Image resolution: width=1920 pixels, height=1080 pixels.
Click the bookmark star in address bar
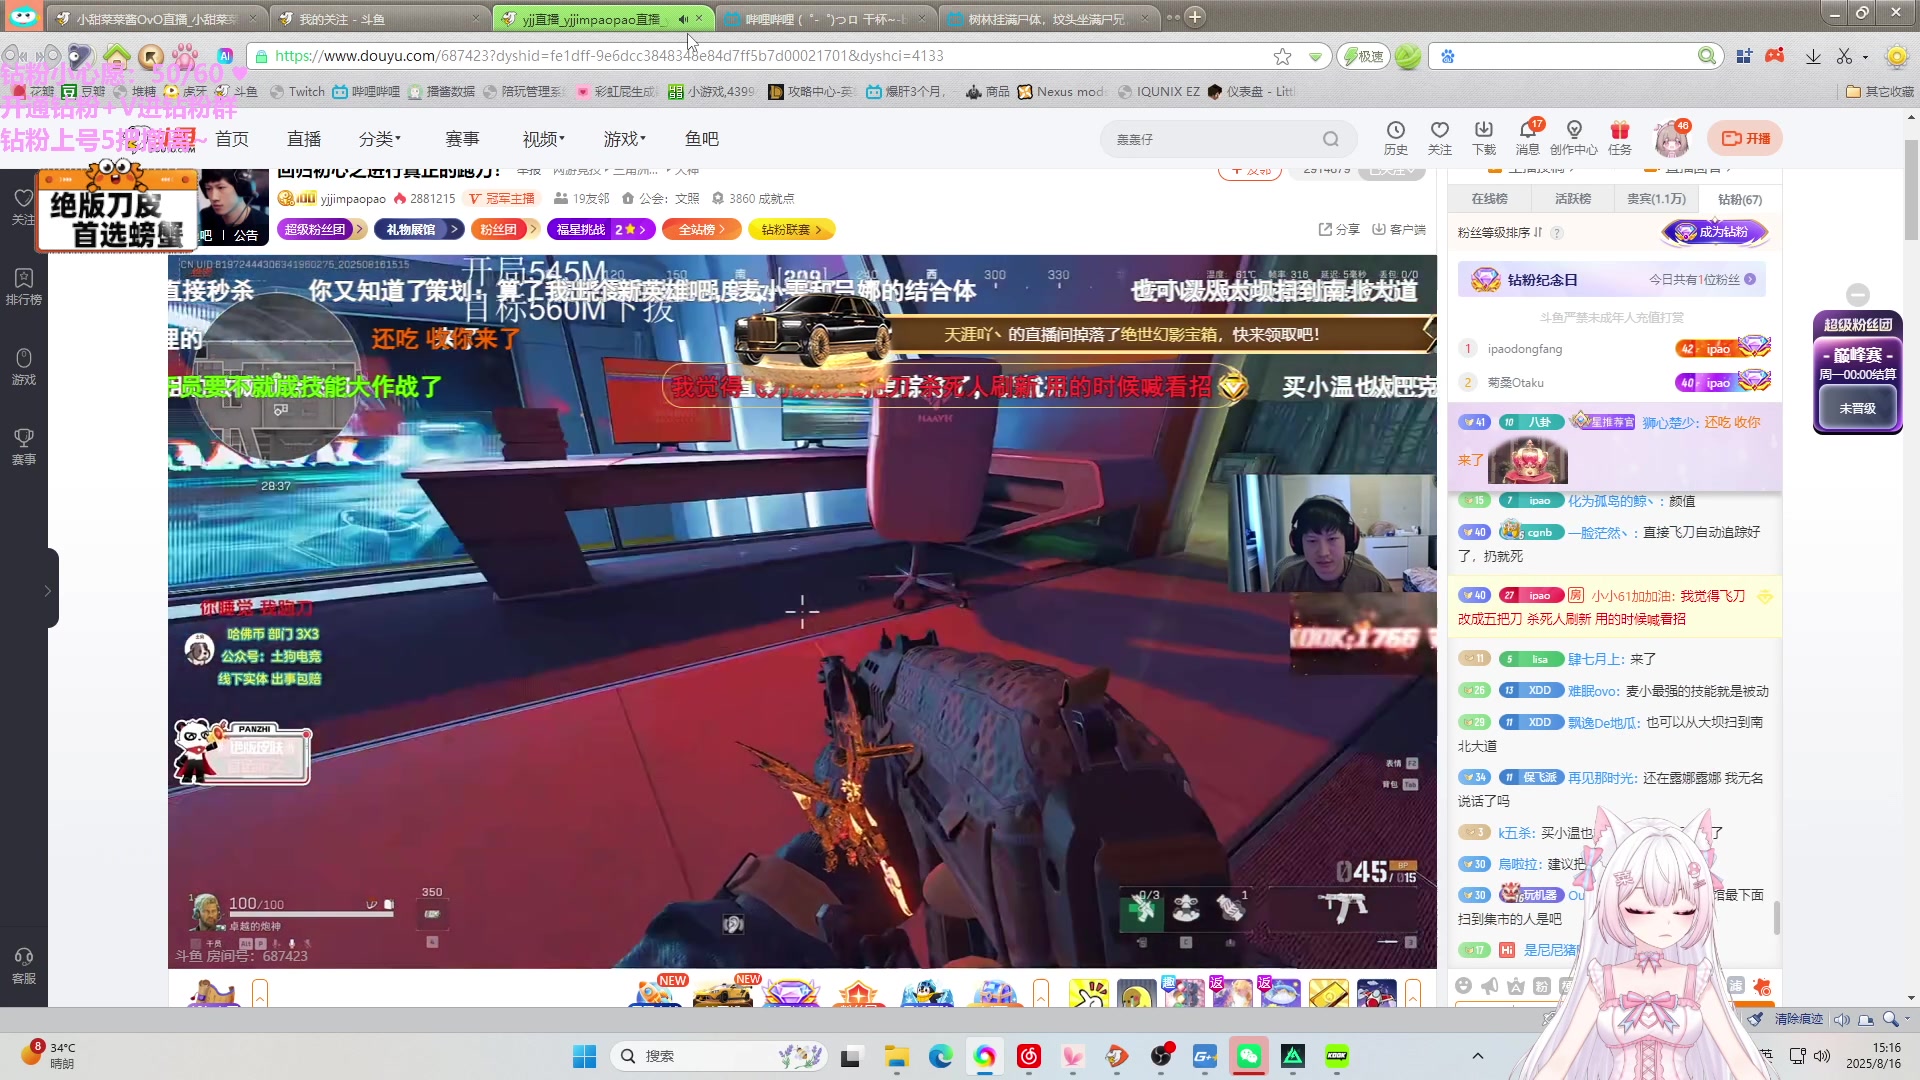1282,56
